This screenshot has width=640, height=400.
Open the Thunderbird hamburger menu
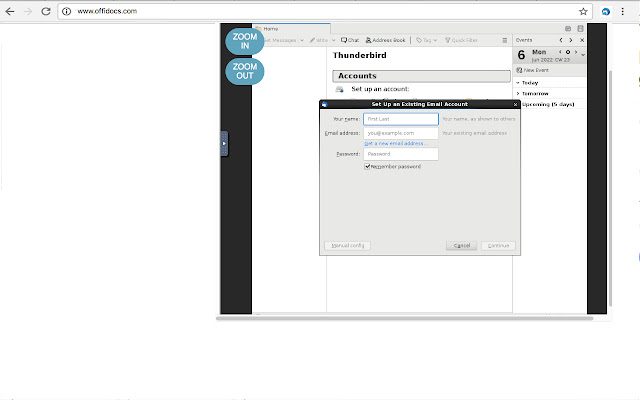tap(504, 40)
